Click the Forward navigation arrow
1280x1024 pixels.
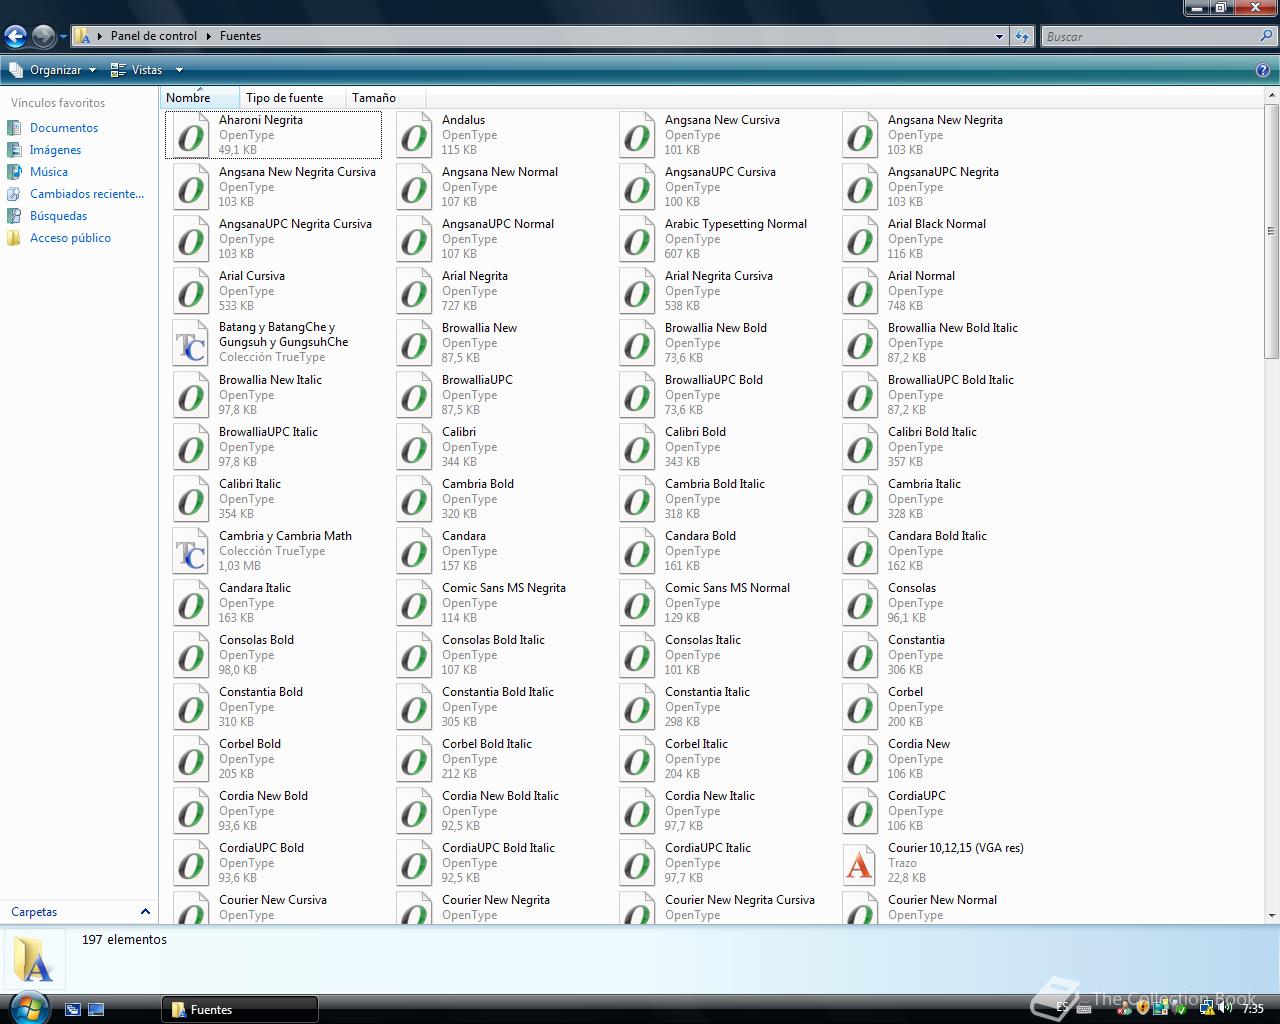pyautogui.click(x=43, y=37)
